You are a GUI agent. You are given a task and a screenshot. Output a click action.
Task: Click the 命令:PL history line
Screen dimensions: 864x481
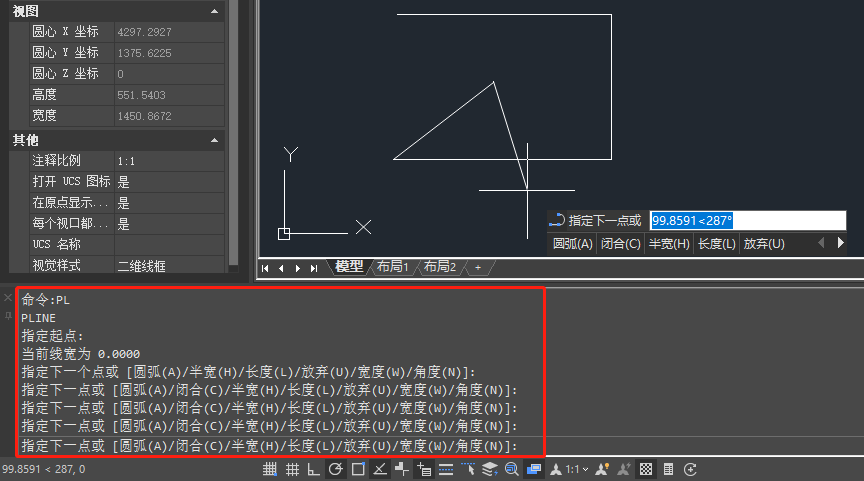46,300
